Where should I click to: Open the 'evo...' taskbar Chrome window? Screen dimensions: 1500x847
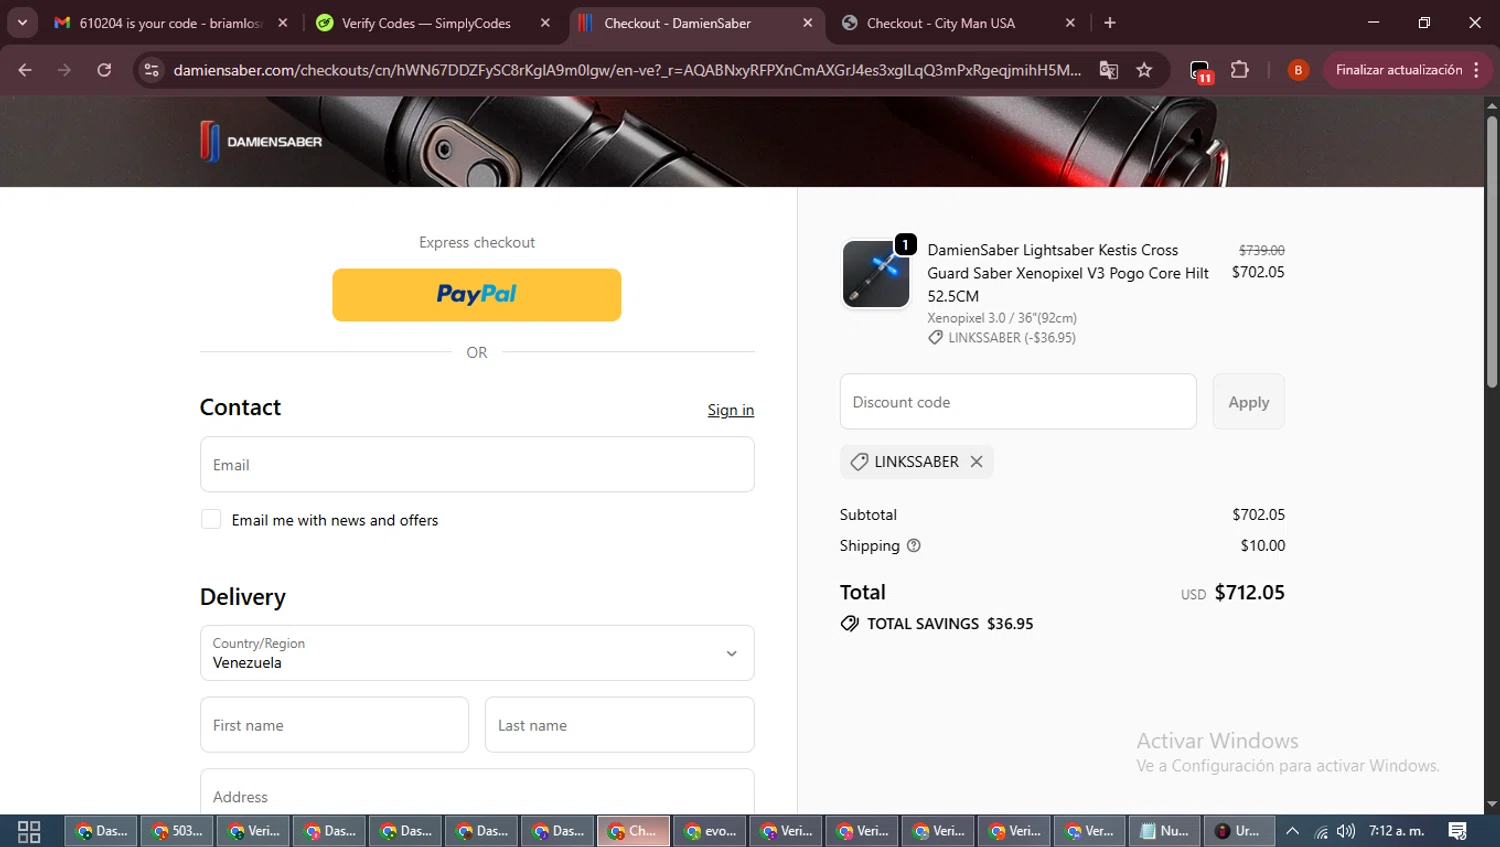(710, 831)
